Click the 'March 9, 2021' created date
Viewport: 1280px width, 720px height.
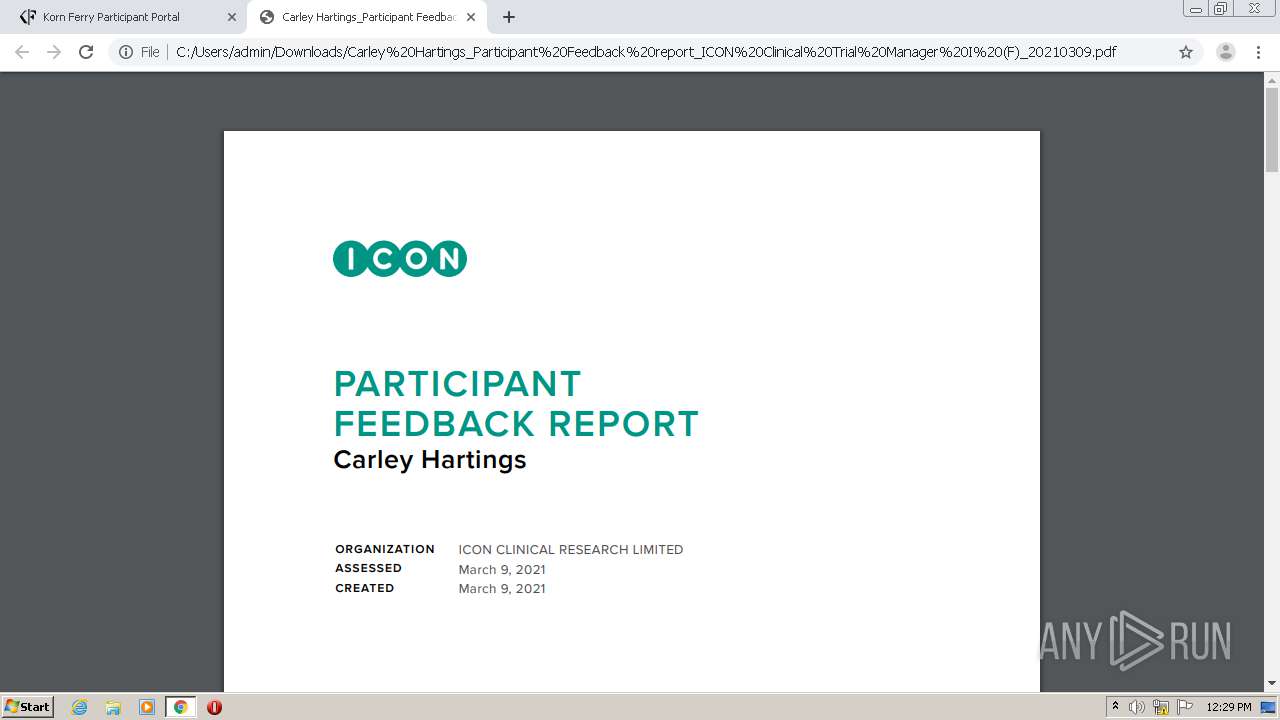[x=502, y=589]
